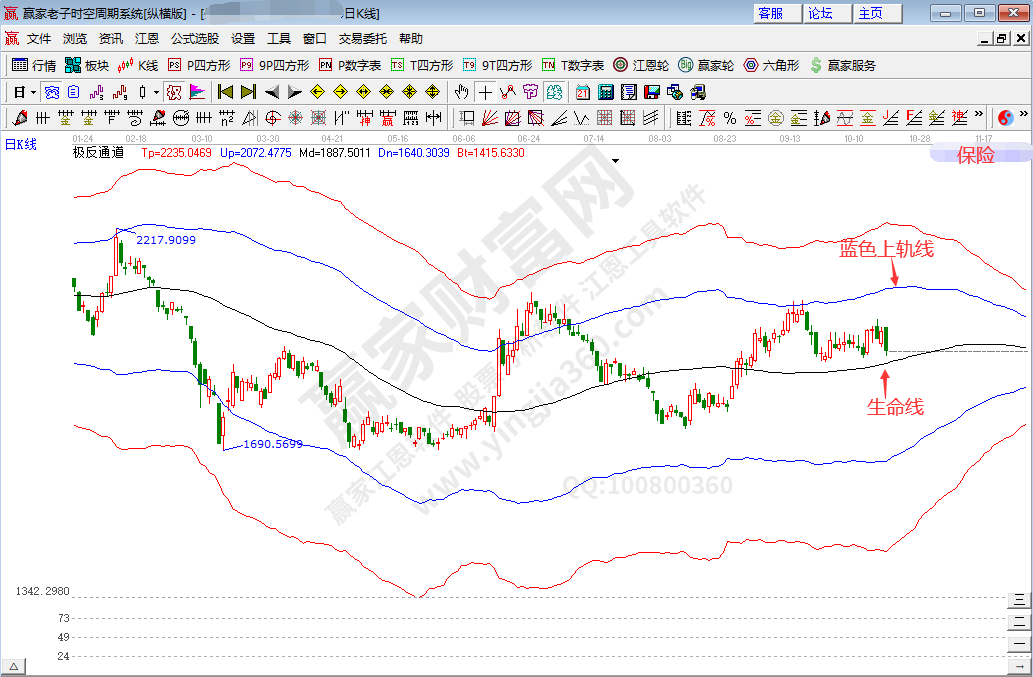Image resolution: width=1033 pixels, height=677 pixels.
Task: Toggle the crosshair cursor button
Action: tap(484, 92)
